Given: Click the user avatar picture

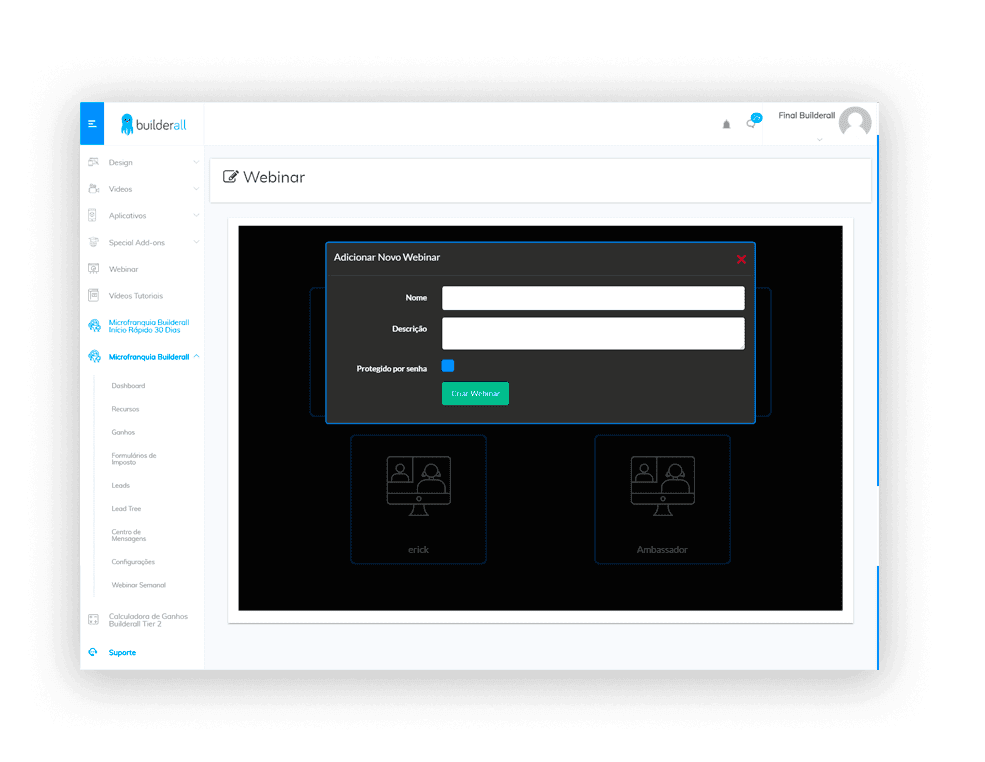Looking at the screenshot, I should (x=855, y=121).
